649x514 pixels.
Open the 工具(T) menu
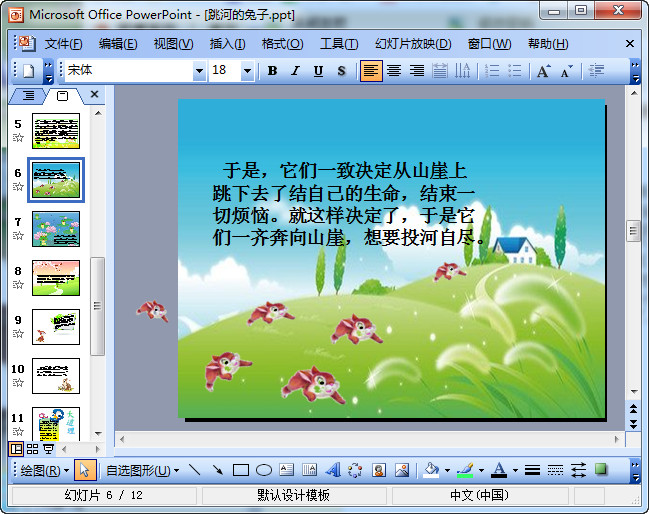(x=339, y=43)
